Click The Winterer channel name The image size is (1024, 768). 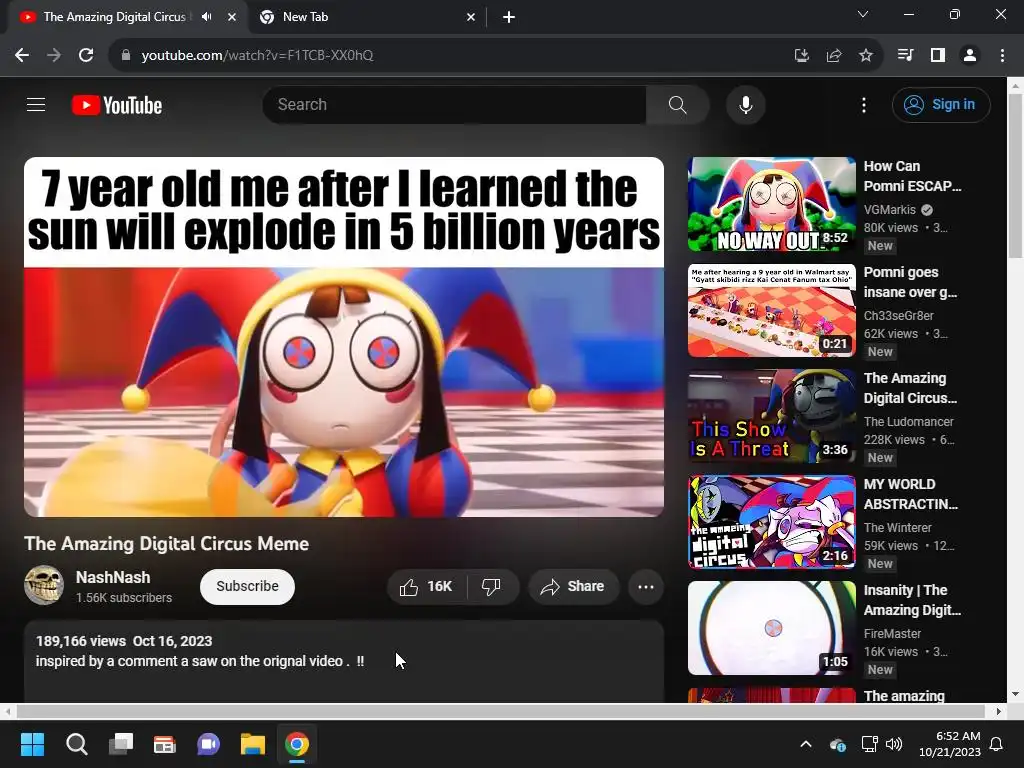point(897,527)
